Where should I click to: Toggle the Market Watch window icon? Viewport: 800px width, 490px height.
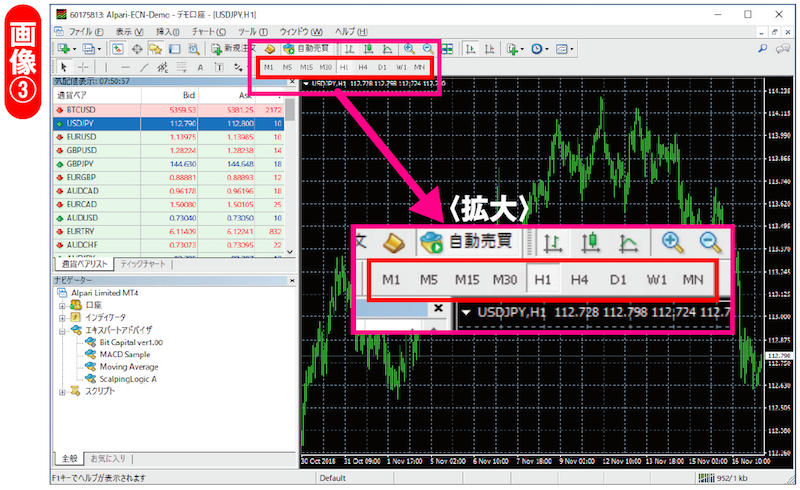tap(118, 49)
